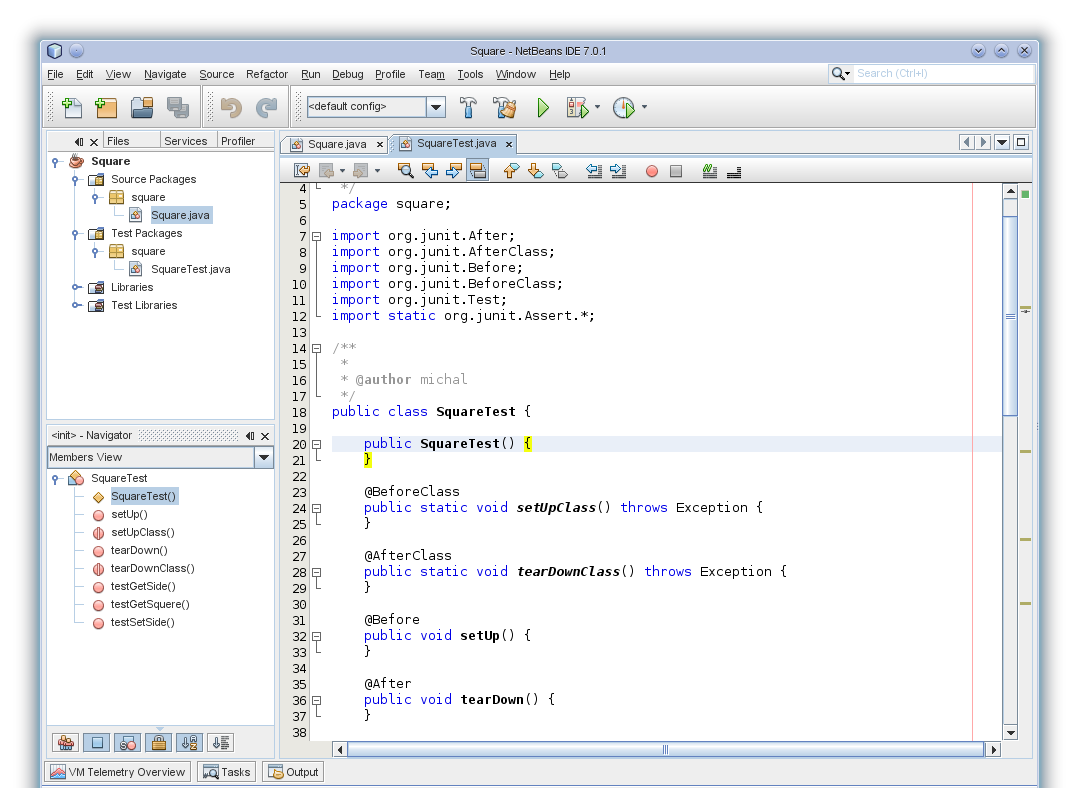Click the New Project toolbar icon
This screenshot has height=788, width=1079.
(106, 107)
